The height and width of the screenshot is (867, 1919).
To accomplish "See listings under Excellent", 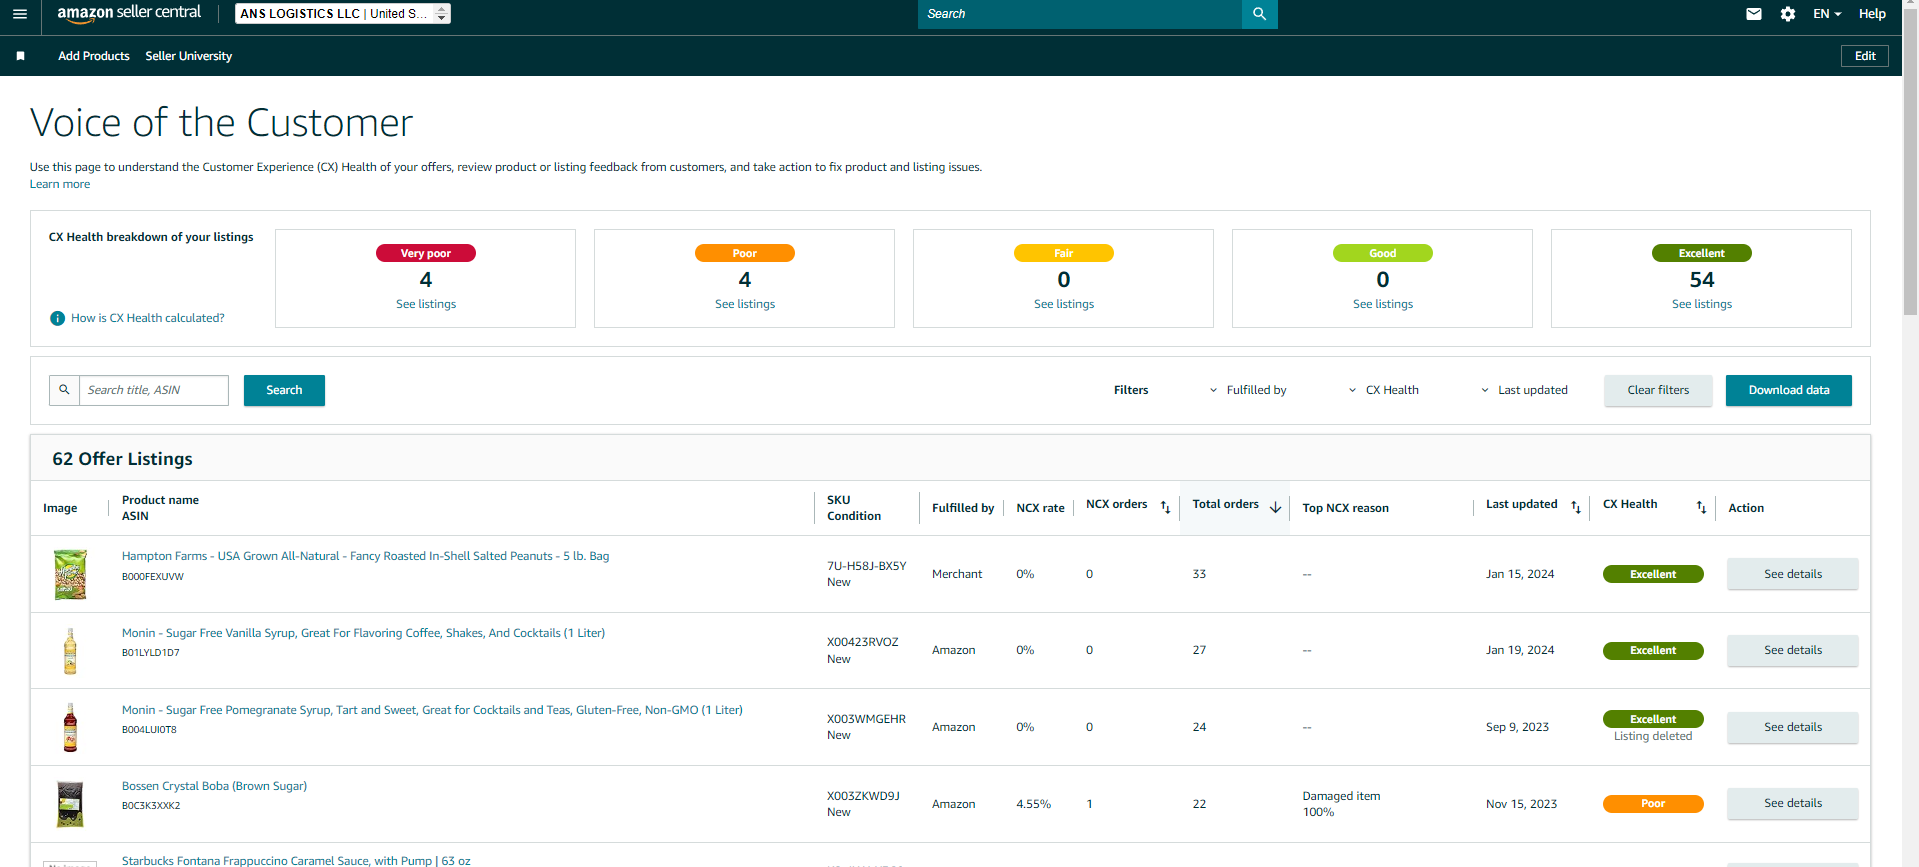I will click(1702, 304).
